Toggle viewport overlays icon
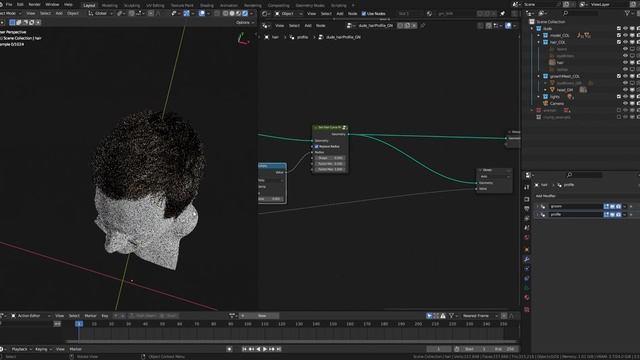The image size is (640, 360). (x=201, y=13)
